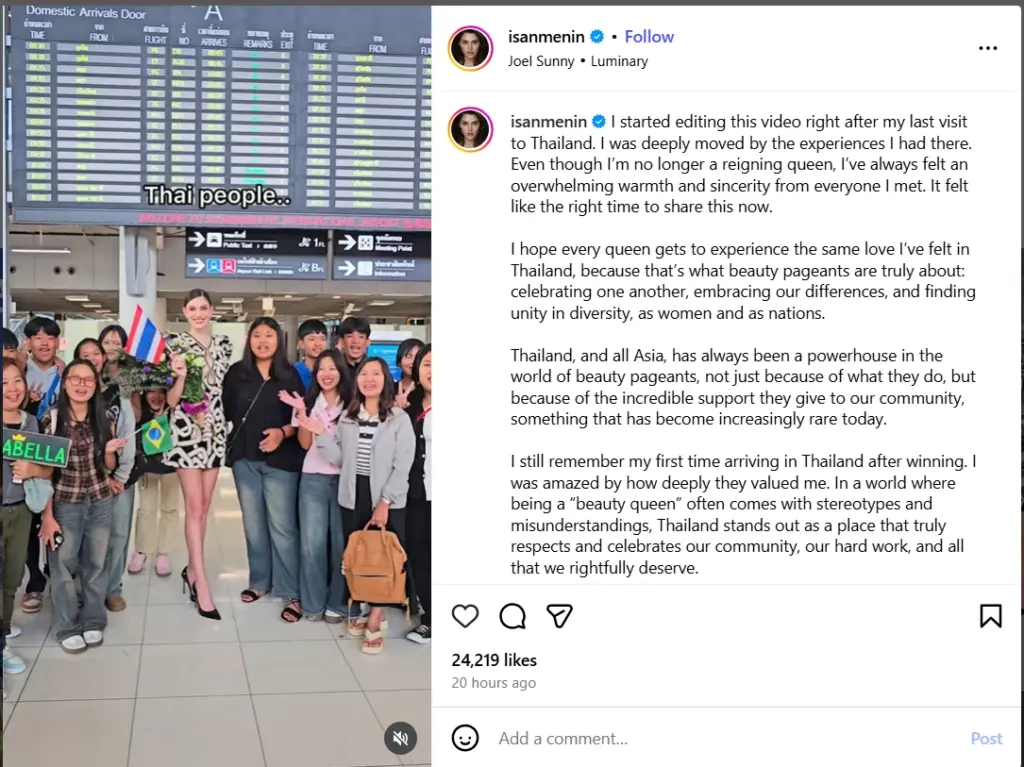Unmute the video using speaker icon
This screenshot has height=767, width=1024.
(x=400, y=738)
